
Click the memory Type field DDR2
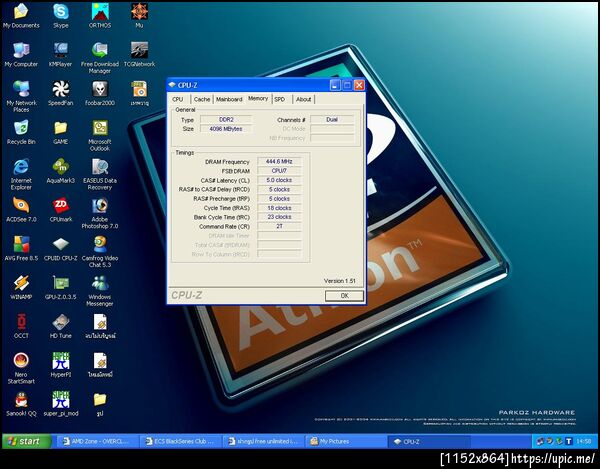point(226,119)
